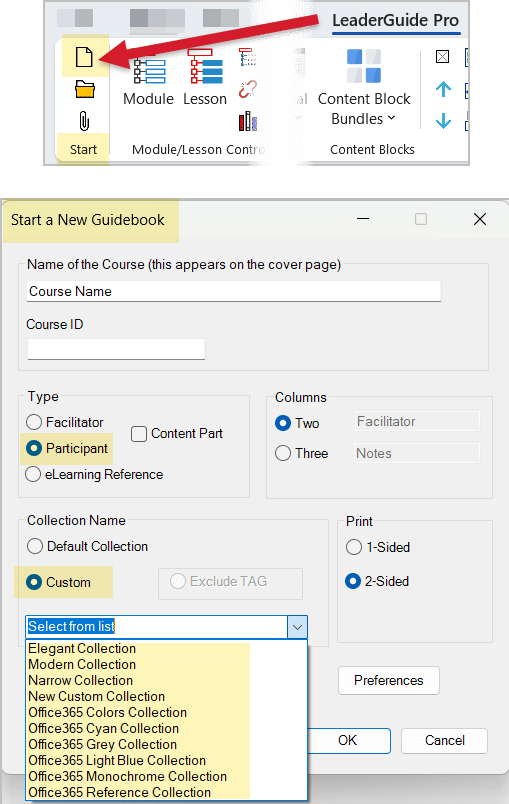Insert a Lesson with the red icon
This screenshot has height=804, width=509.
pyautogui.click(x=206, y=67)
